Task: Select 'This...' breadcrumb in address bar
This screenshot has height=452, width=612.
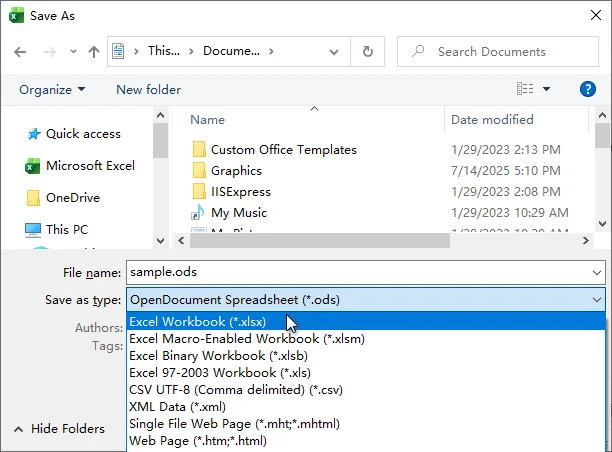Action: coord(164,51)
